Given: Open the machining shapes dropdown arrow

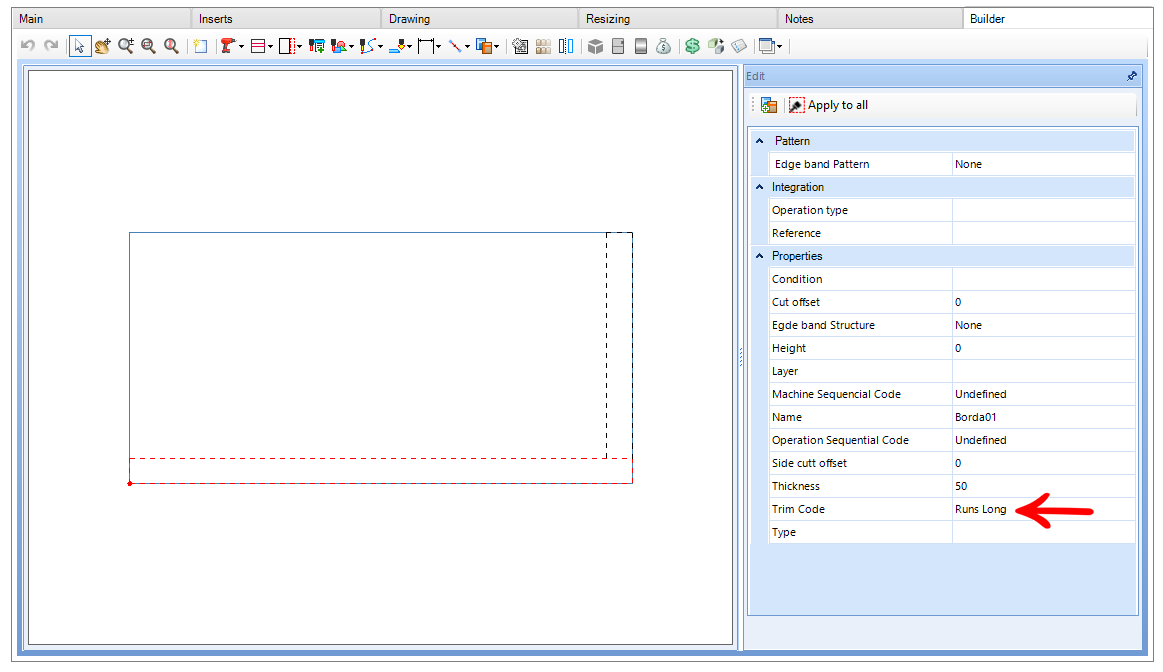Looking at the screenshot, I should tap(352, 47).
